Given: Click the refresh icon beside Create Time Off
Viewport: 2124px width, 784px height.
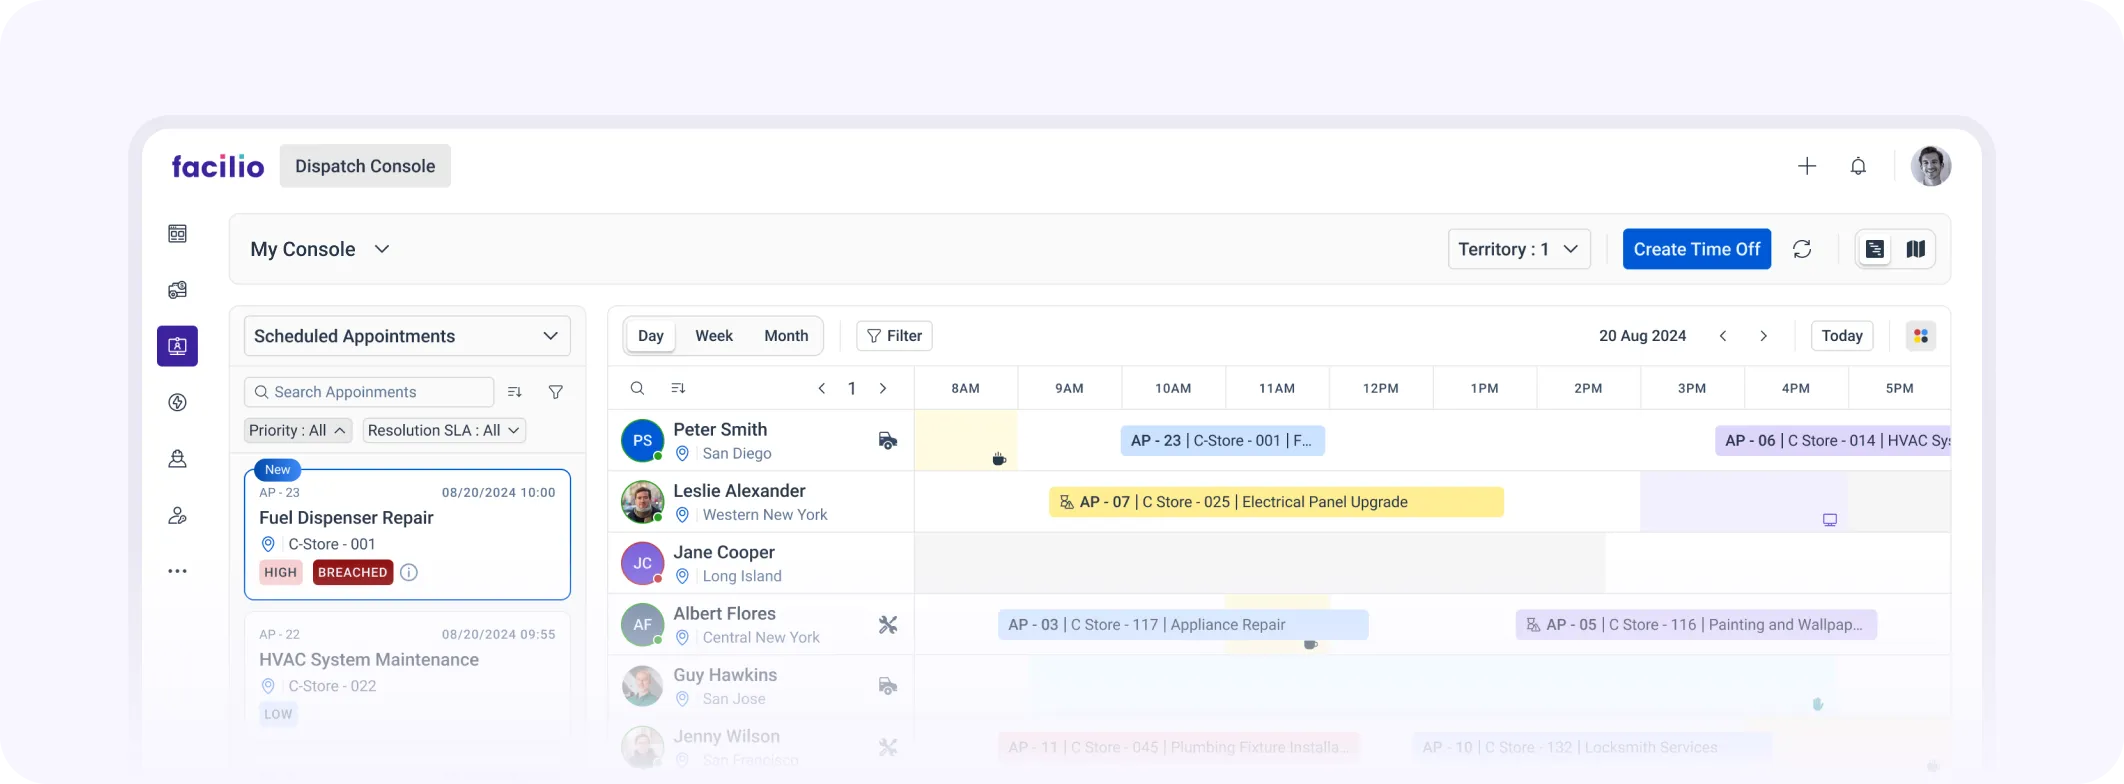Looking at the screenshot, I should click(x=1802, y=250).
